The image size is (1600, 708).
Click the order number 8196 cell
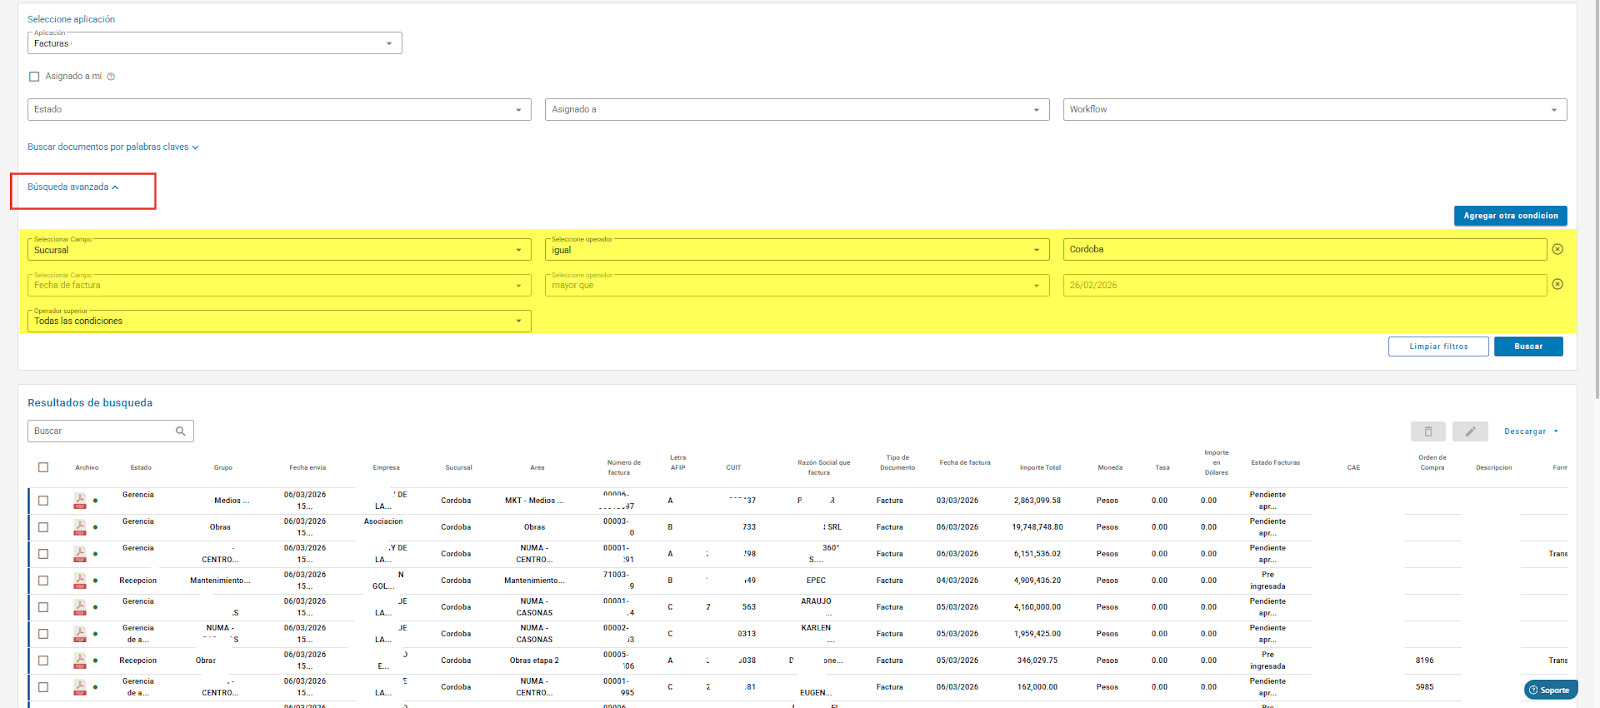point(1424,660)
